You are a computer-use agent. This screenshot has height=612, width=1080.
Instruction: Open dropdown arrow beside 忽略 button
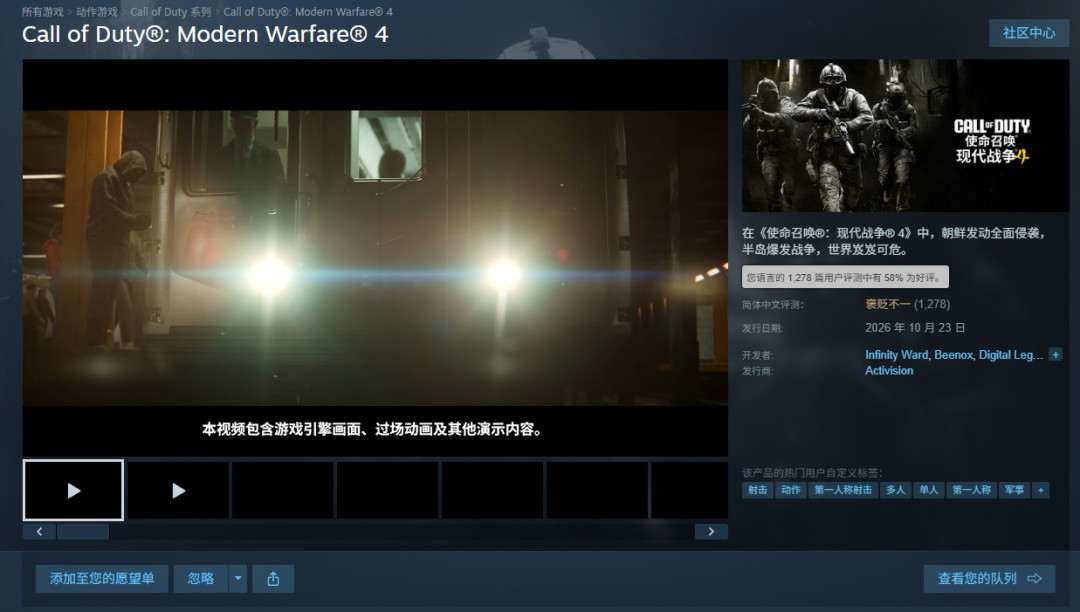238,579
